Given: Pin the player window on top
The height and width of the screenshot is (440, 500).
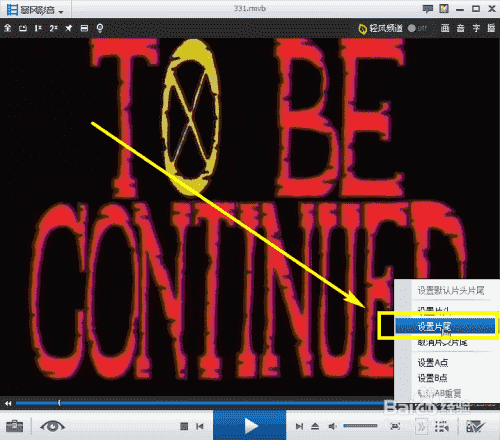Looking at the screenshot, I should pyautogui.click(x=69, y=28).
